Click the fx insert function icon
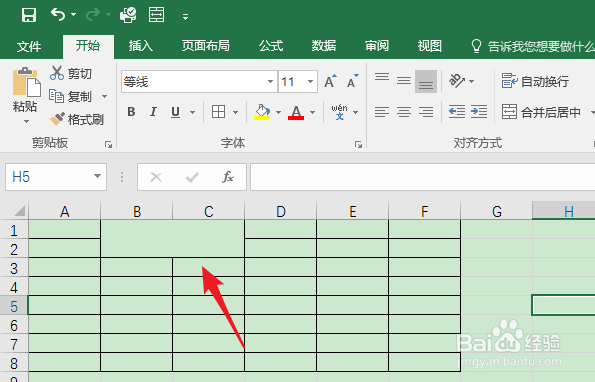 (x=228, y=177)
